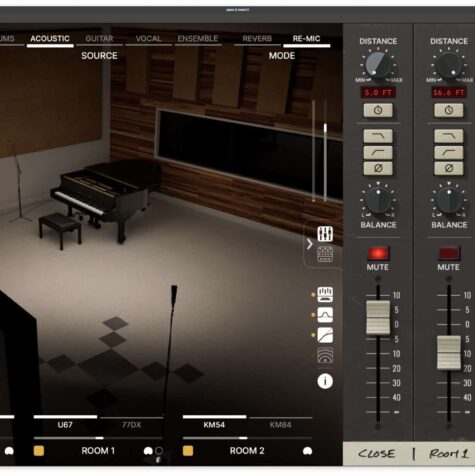The image size is (475, 475).
Task: Click the horizontal slider above ROOM 2 label
Action: coord(247,438)
